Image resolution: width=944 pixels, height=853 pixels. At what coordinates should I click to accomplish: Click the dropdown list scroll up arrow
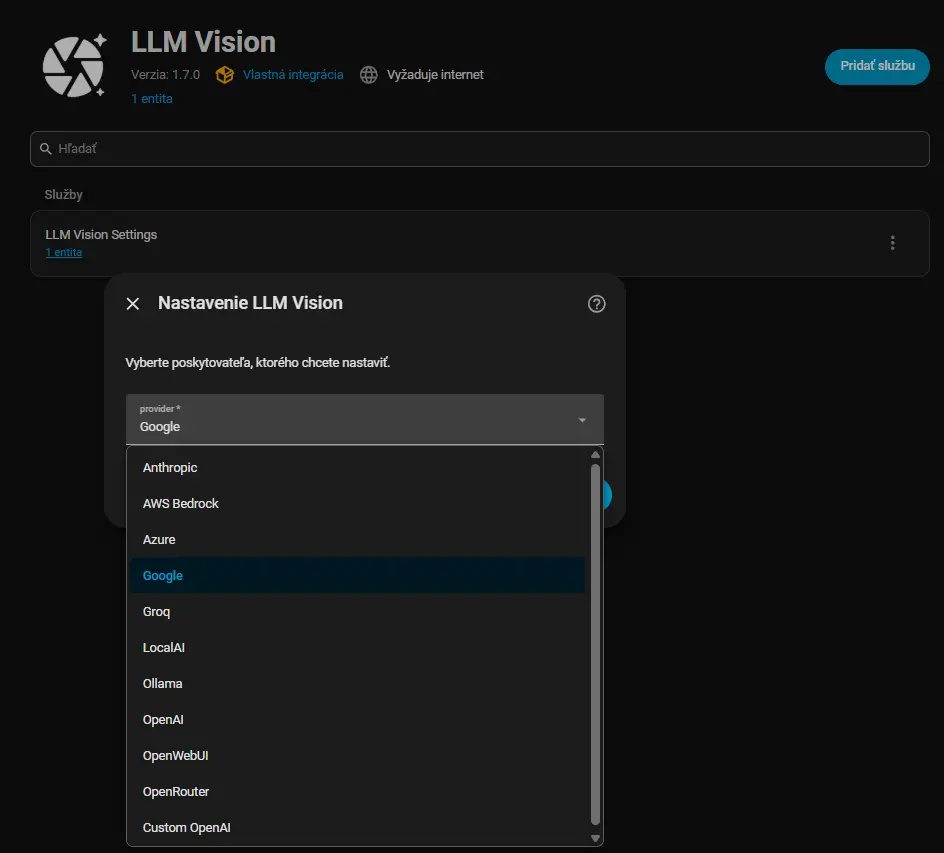tap(595, 454)
